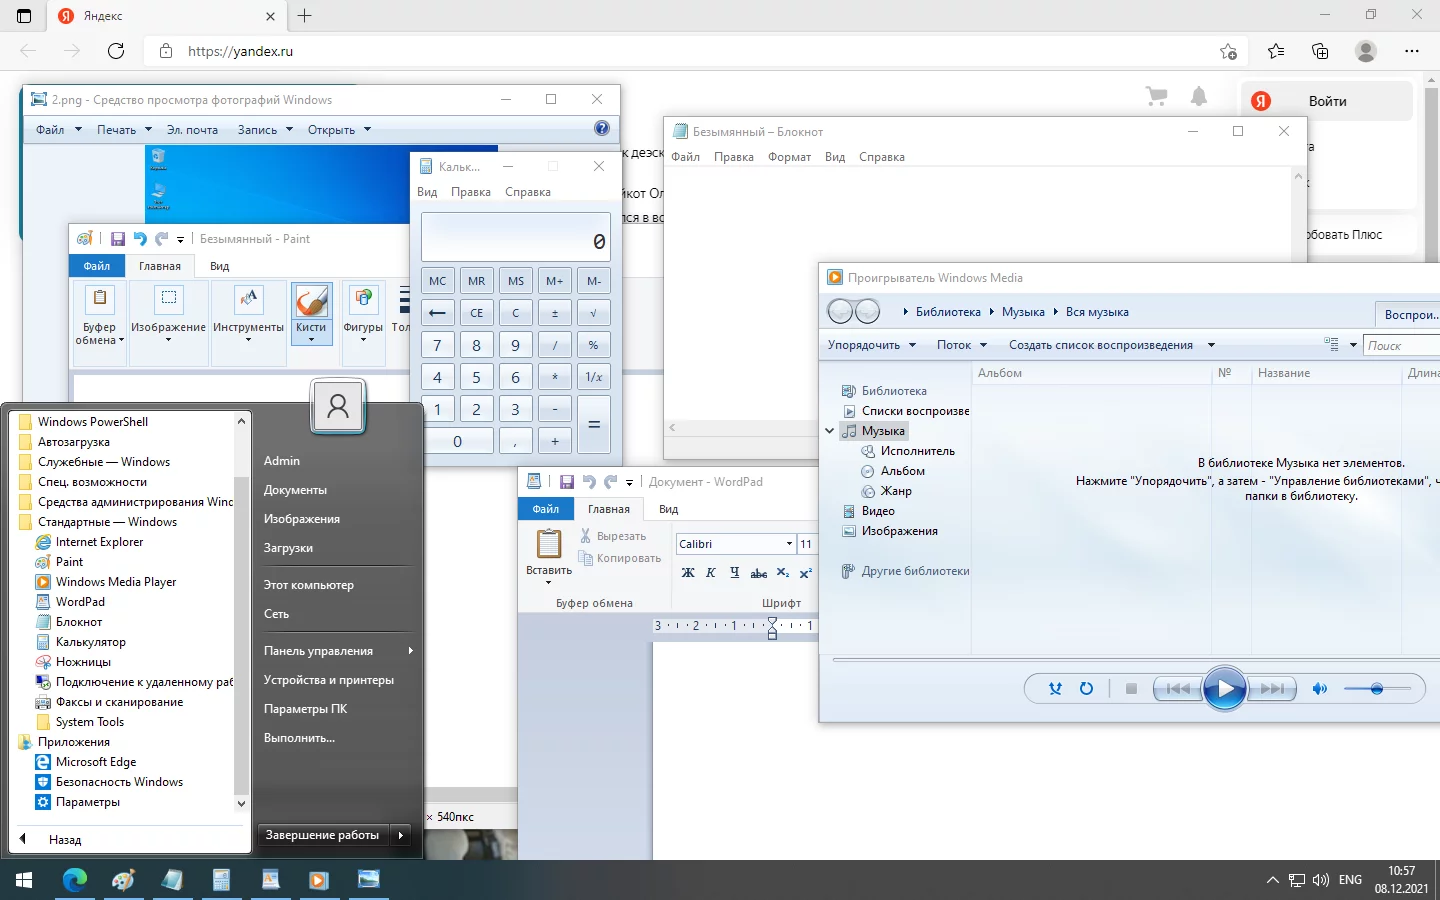Switch to the Вид tab in Paint
Screen dimensions: 1440x900
pyautogui.click(x=219, y=266)
